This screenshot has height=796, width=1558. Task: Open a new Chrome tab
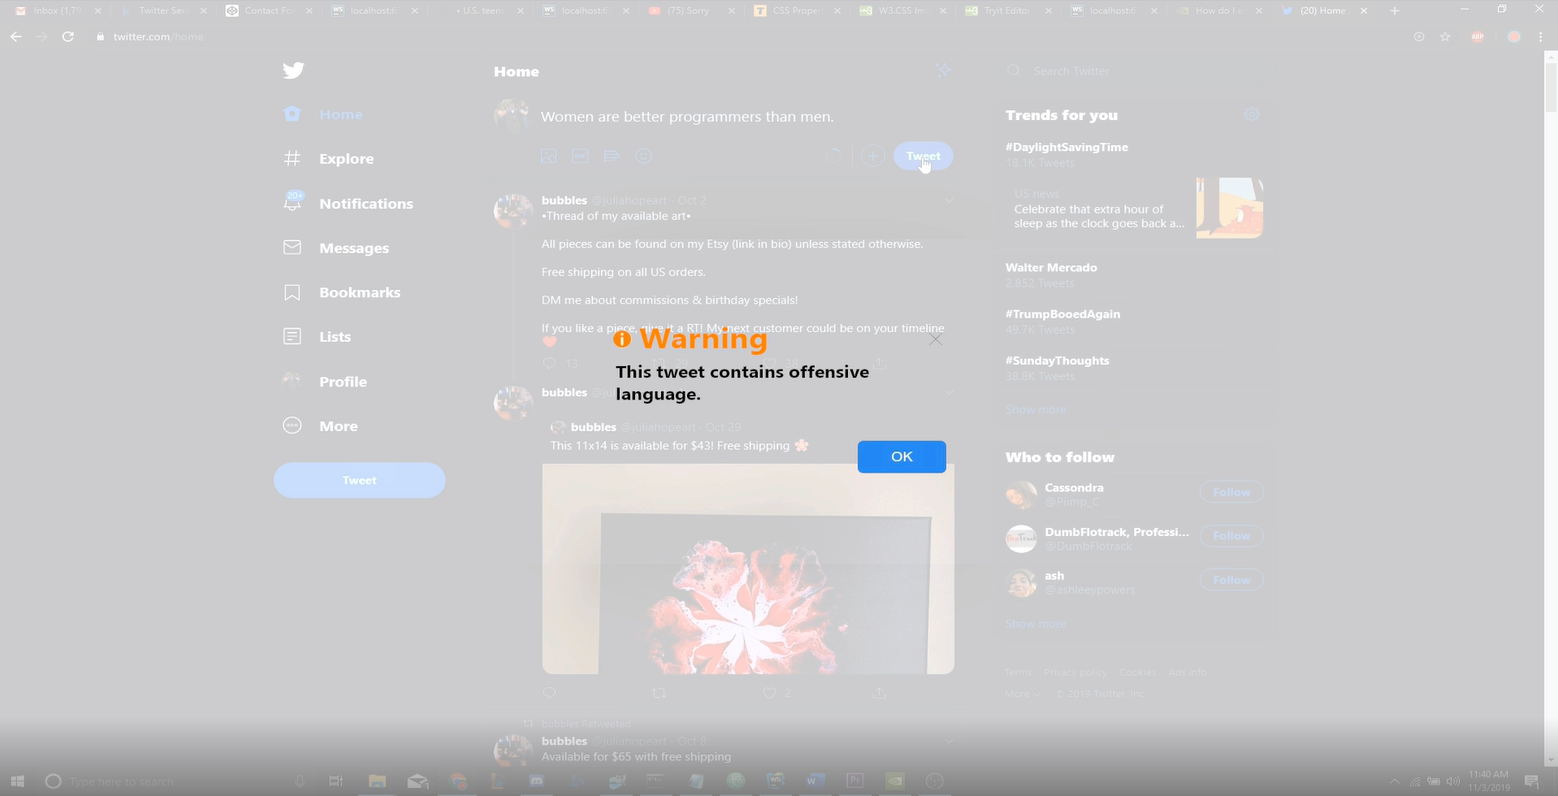click(x=1394, y=11)
